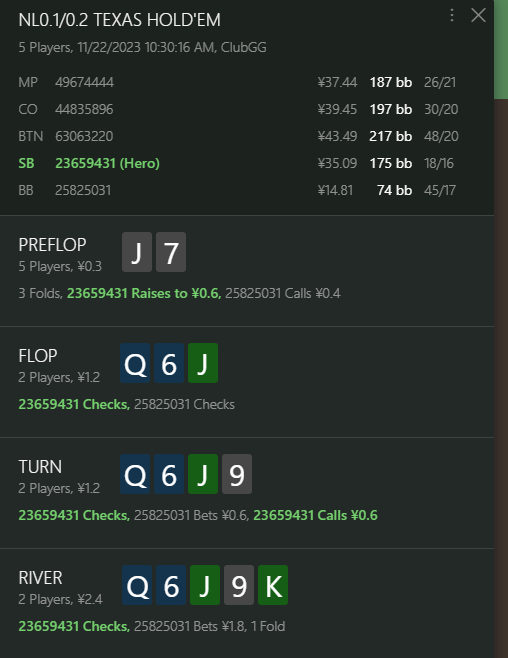Click the TURN section heading
508x658 pixels.
40,467
